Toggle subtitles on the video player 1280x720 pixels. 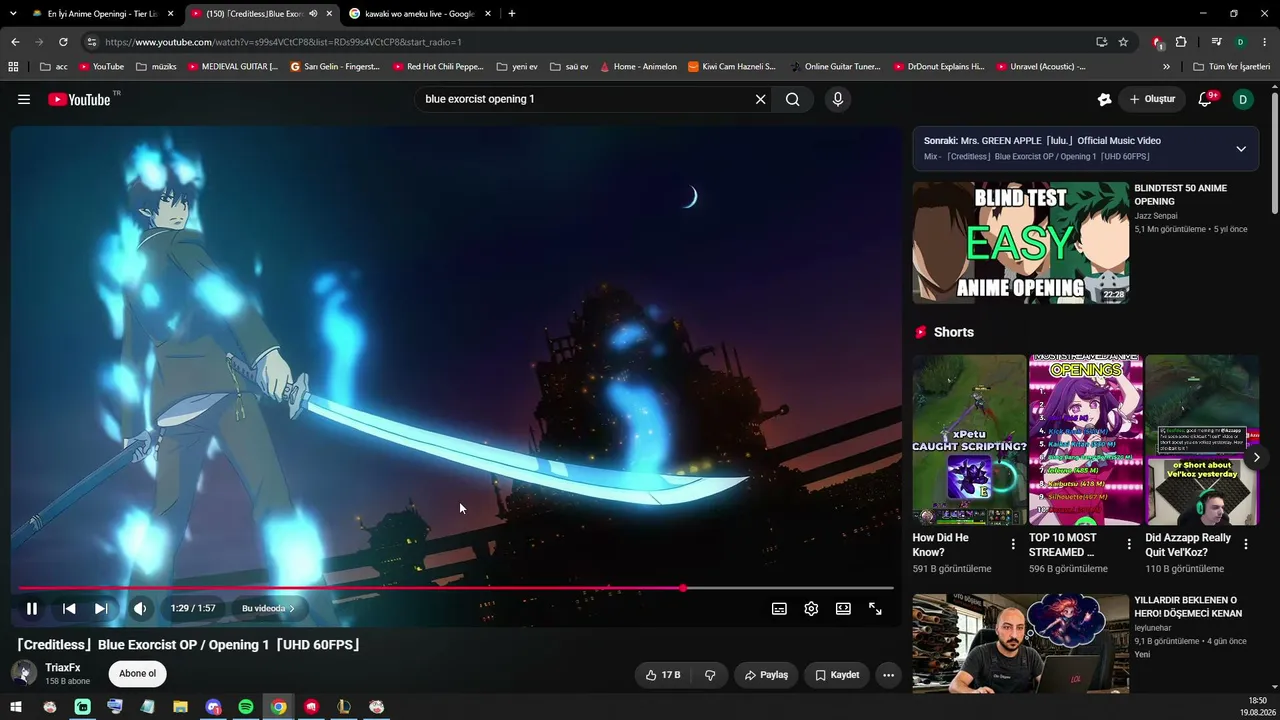click(x=779, y=608)
